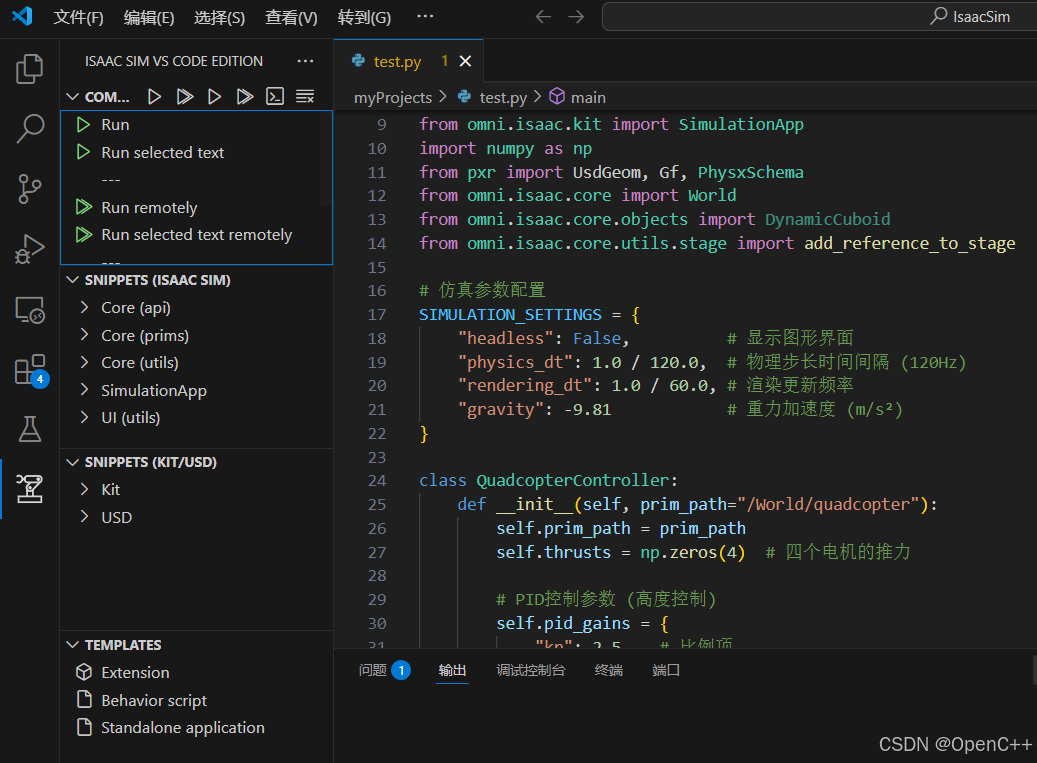The height and width of the screenshot is (763, 1037).
Task: Open the overflow menu ellipsis in menu bar
Action: pyautogui.click(x=425, y=16)
